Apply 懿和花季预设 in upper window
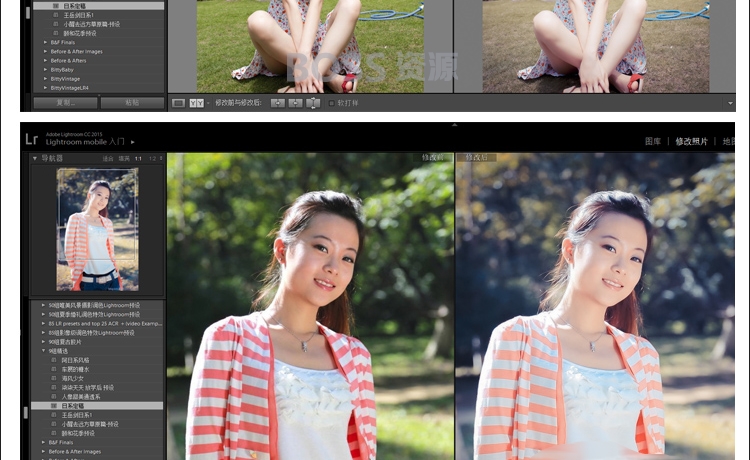 [80, 33]
